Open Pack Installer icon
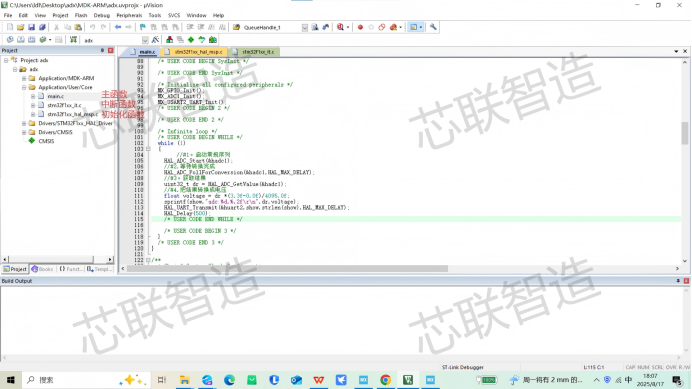 point(213,40)
